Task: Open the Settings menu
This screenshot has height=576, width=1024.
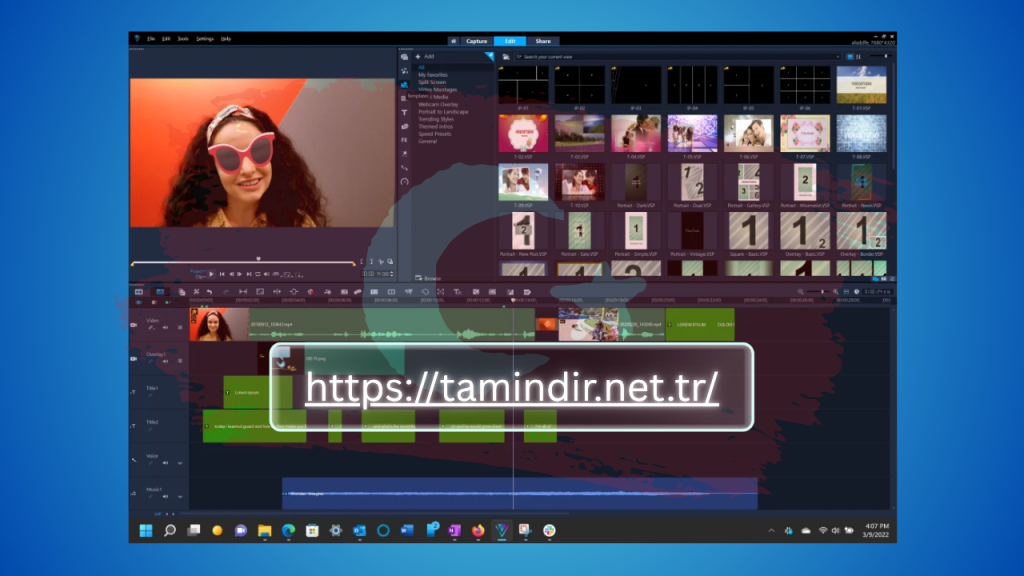Action: 204,39
